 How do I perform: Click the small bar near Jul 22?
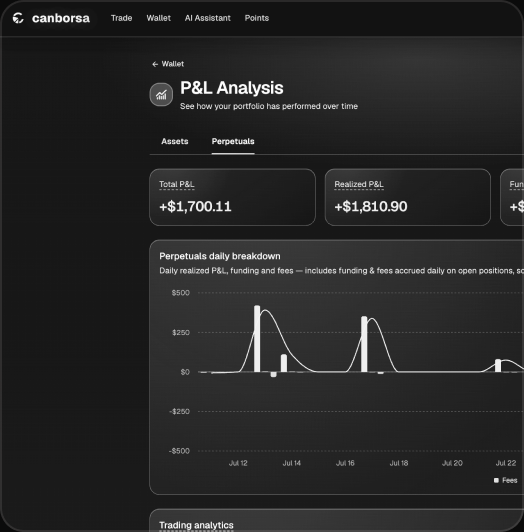[498, 365]
